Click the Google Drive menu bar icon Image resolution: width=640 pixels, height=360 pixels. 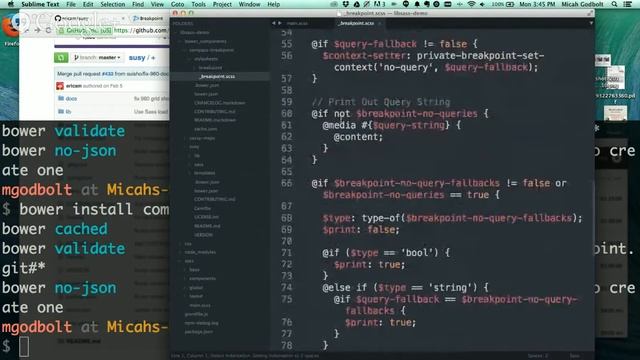coord(356,4)
